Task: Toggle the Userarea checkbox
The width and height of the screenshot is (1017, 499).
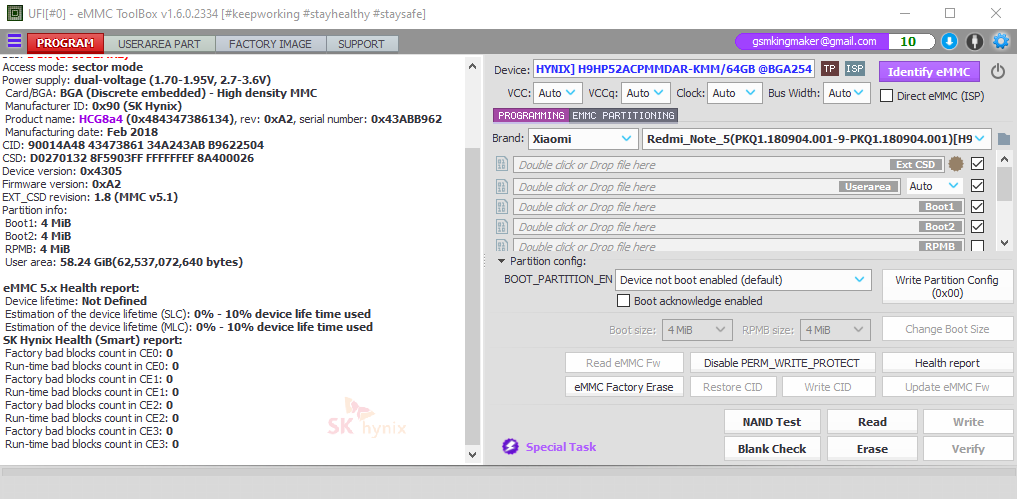Action: 977,186
